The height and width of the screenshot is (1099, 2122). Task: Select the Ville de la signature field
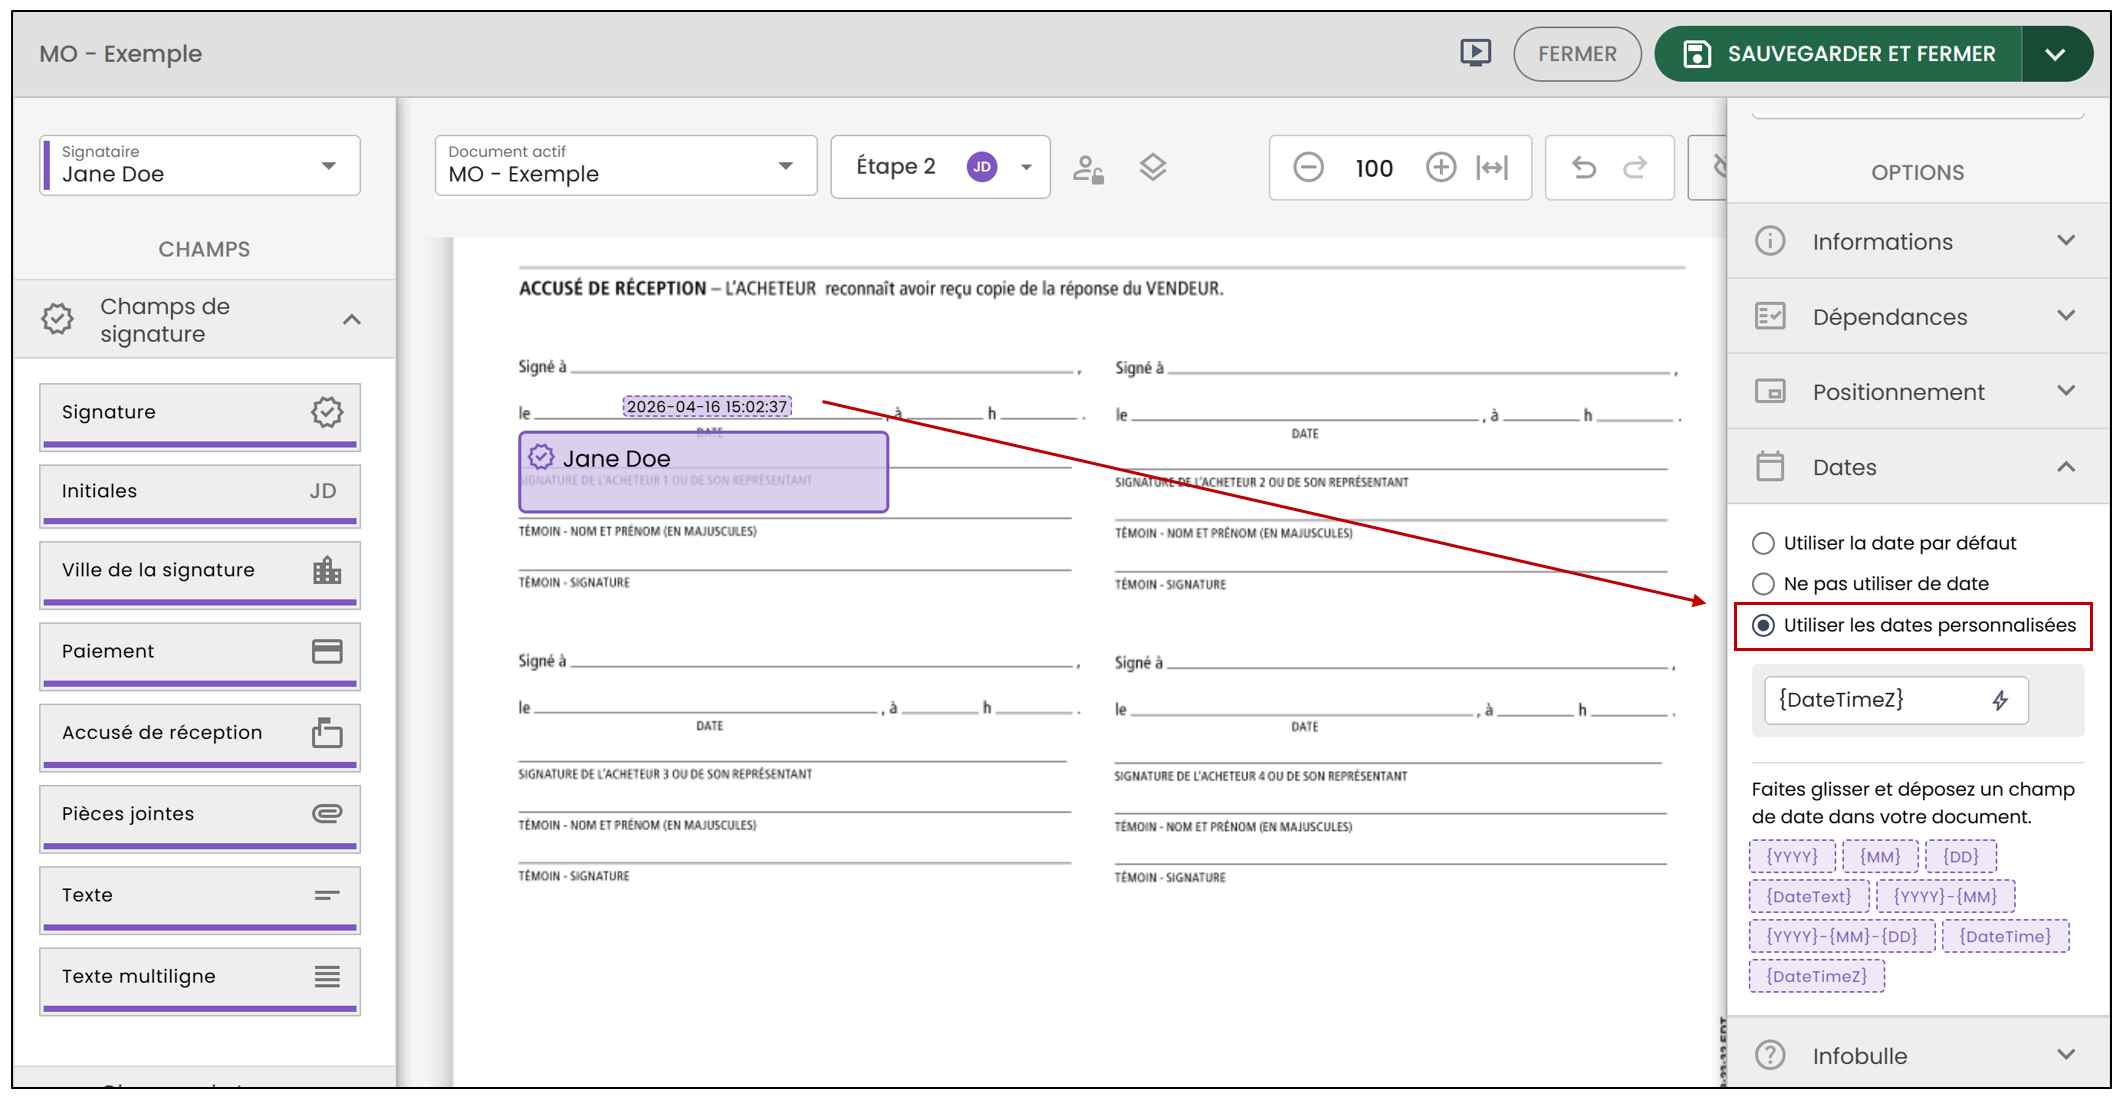200,573
